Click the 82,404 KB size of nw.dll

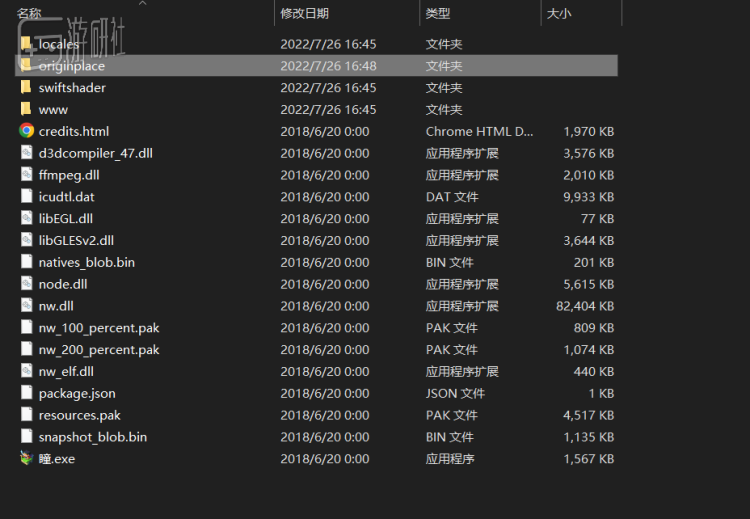pos(585,306)
